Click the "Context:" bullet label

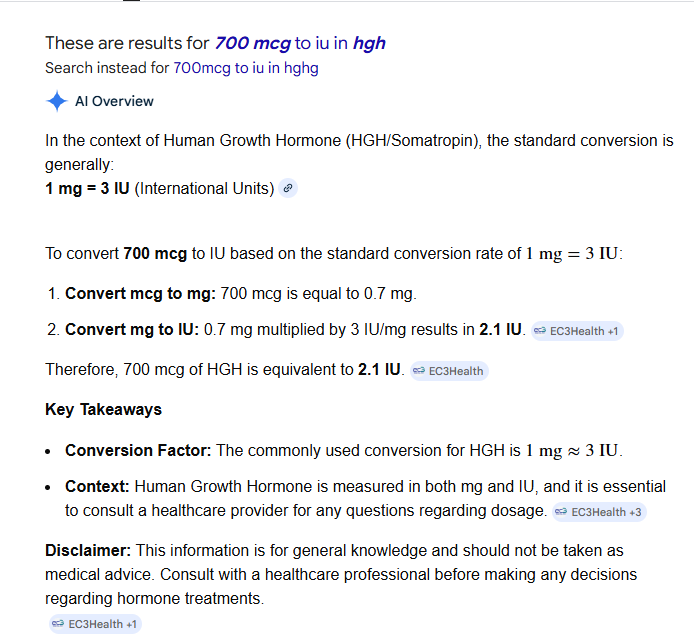tap(97, 487)
